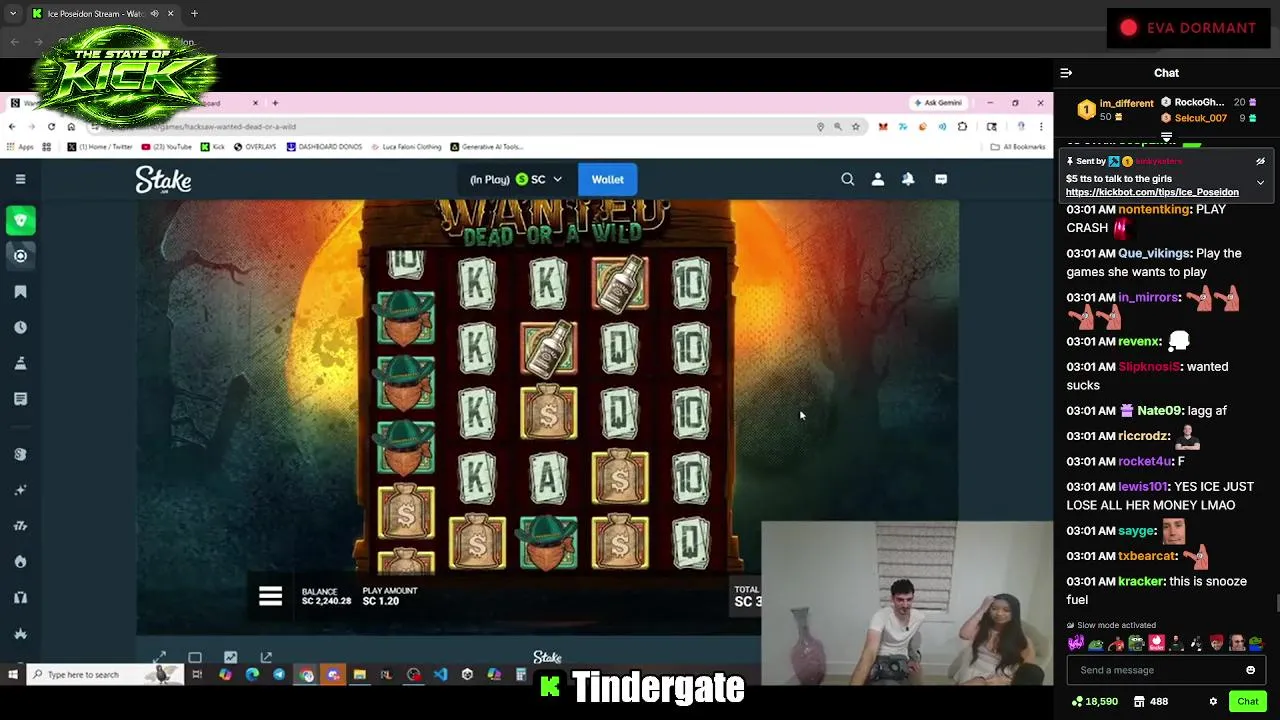Viewport: 1280px width, 720px height.
Task: Open the Wallet button
Action: click(607, 180)
